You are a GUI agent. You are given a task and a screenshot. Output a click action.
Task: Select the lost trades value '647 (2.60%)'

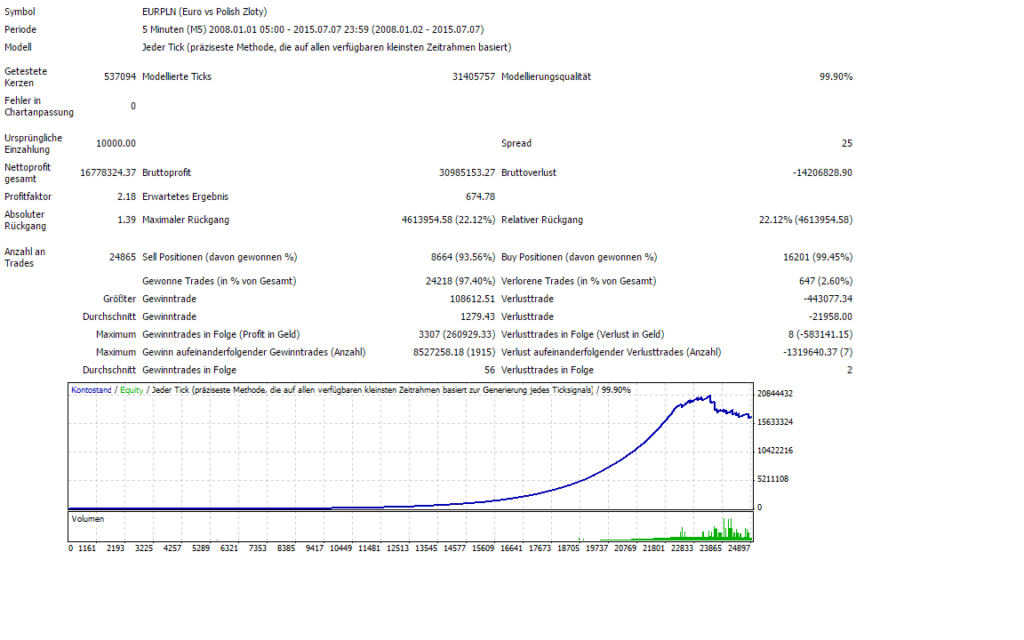(x=825, y=281)
